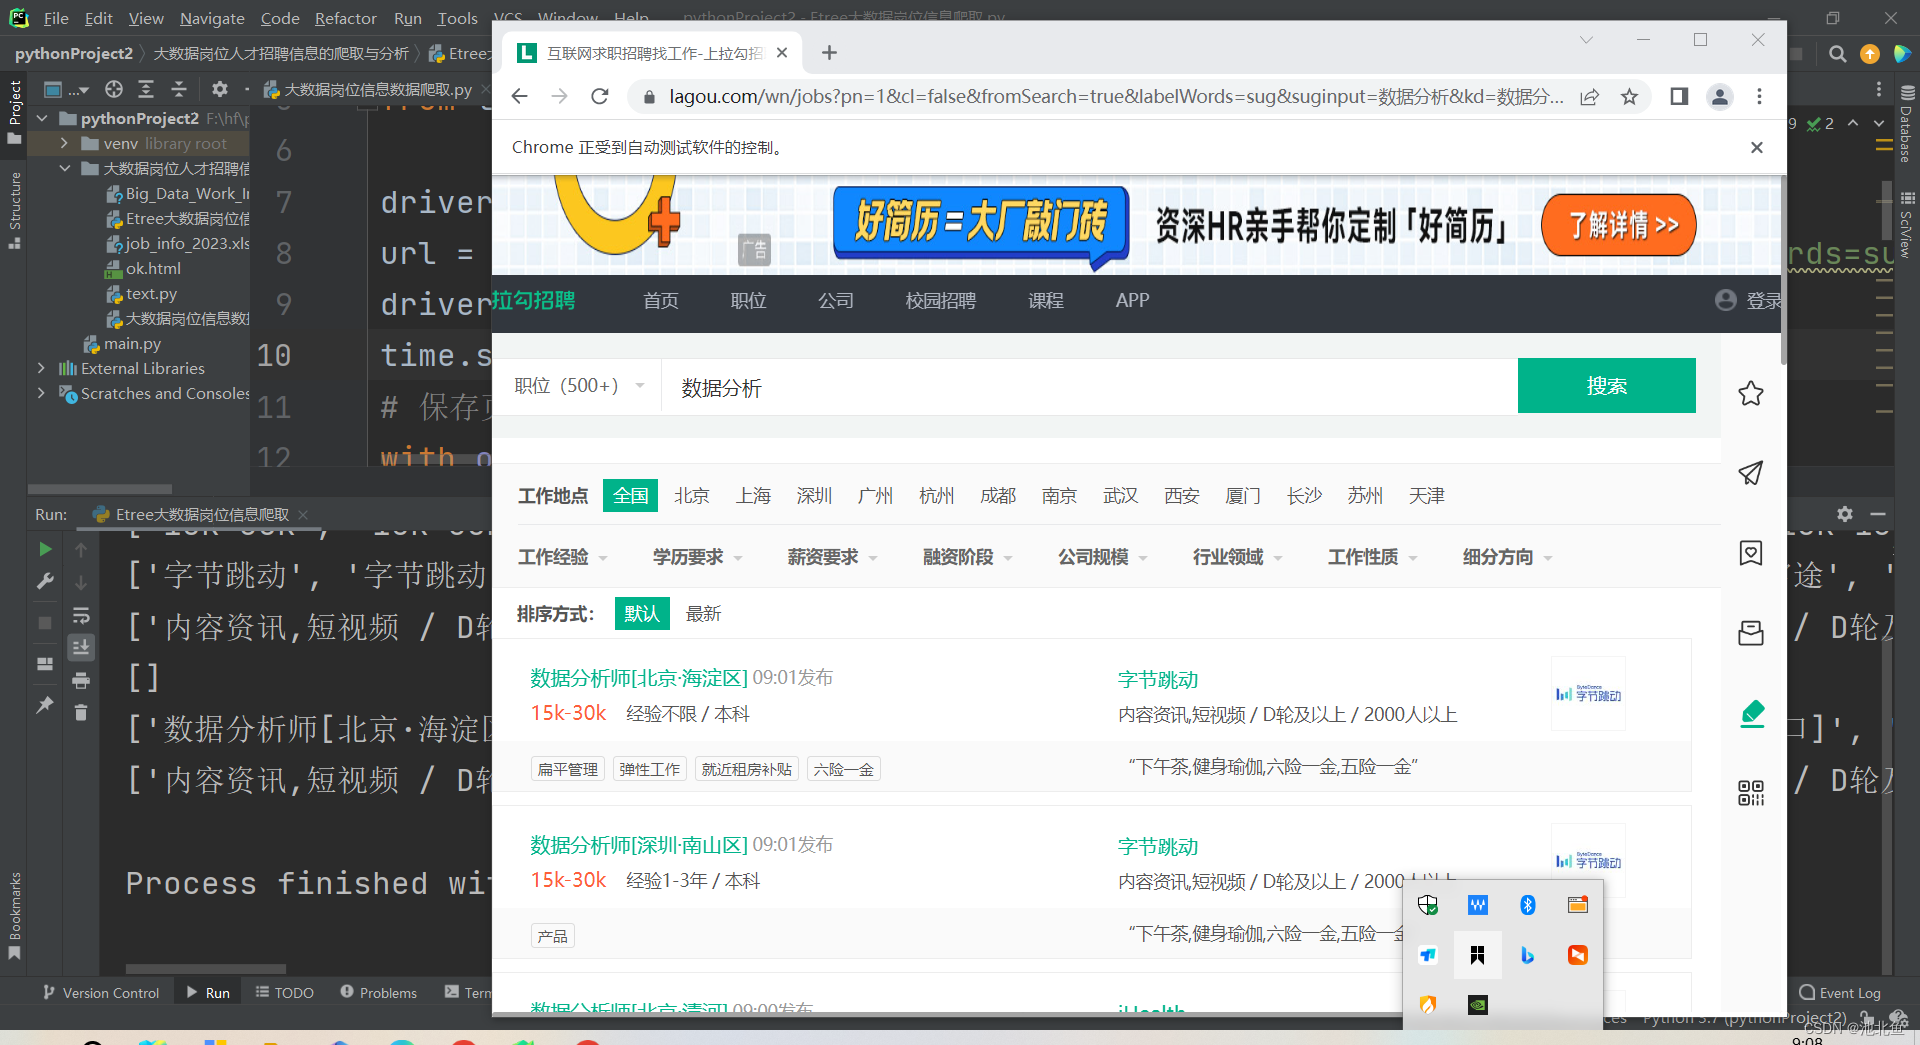This screenshot has height=1045, width=1920.
Task: Click 了解详情 banner button
Action: pyautogui.click(x=1619, y=225)
